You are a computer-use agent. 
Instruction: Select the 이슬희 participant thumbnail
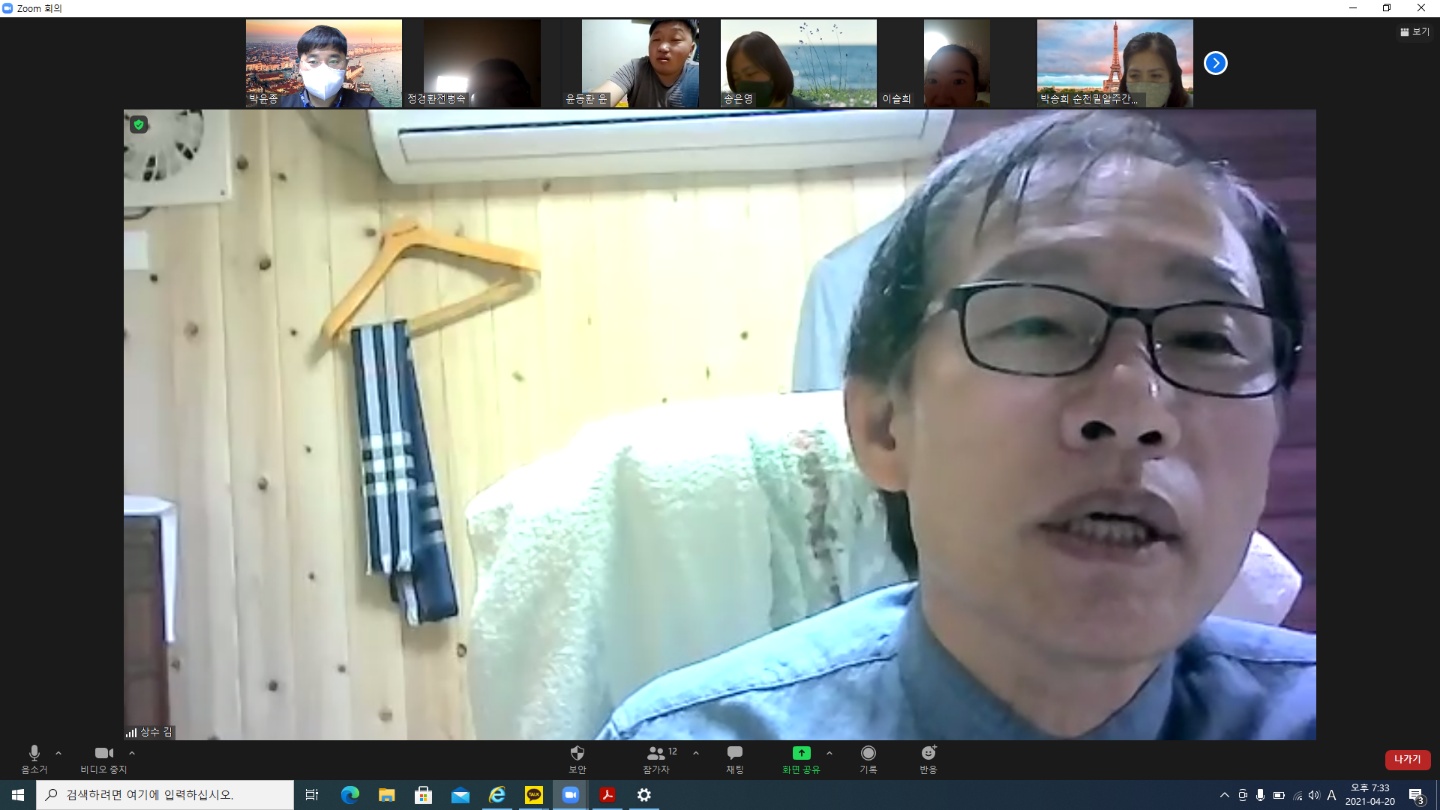point(956,63)
